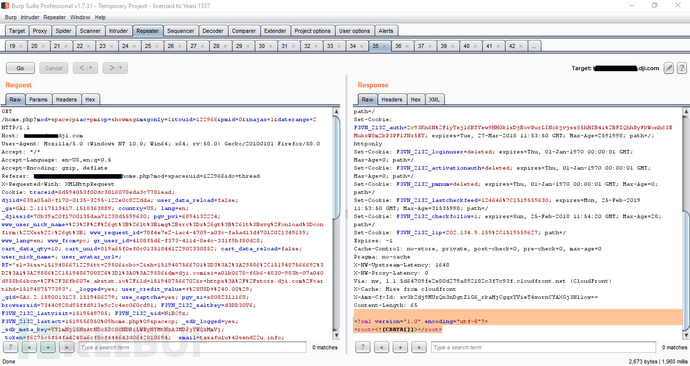
Task: Click the request search help icon
Action: (11, 347)
